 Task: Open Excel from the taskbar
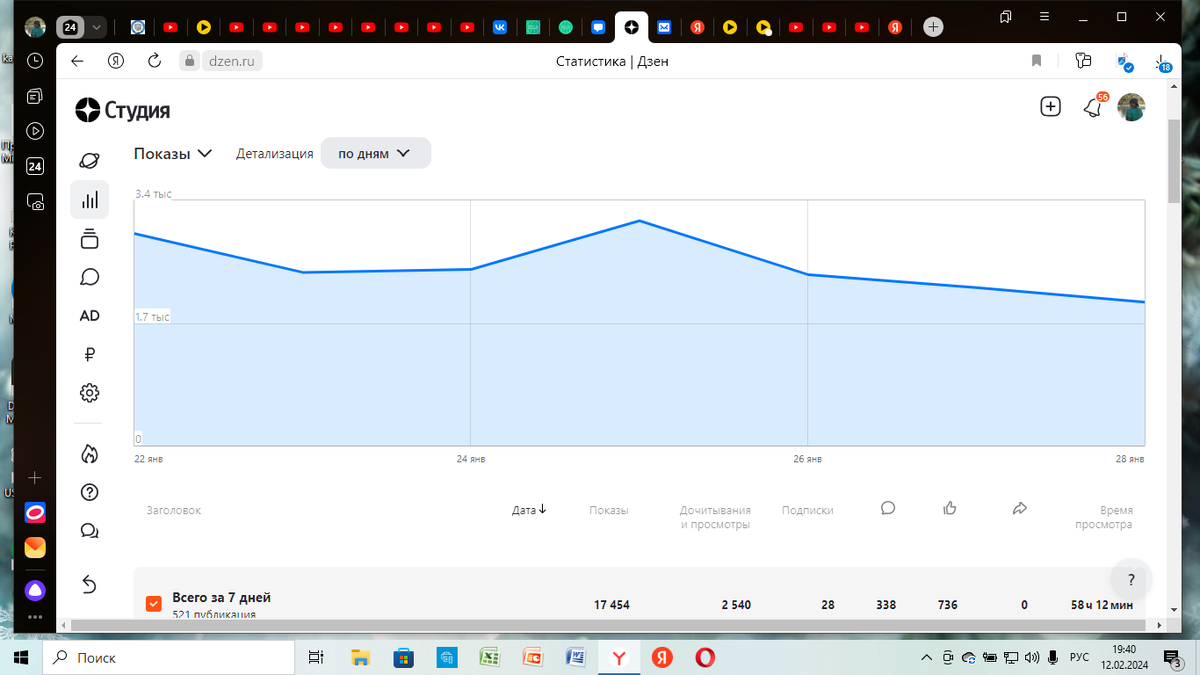(x=490, y=657)
